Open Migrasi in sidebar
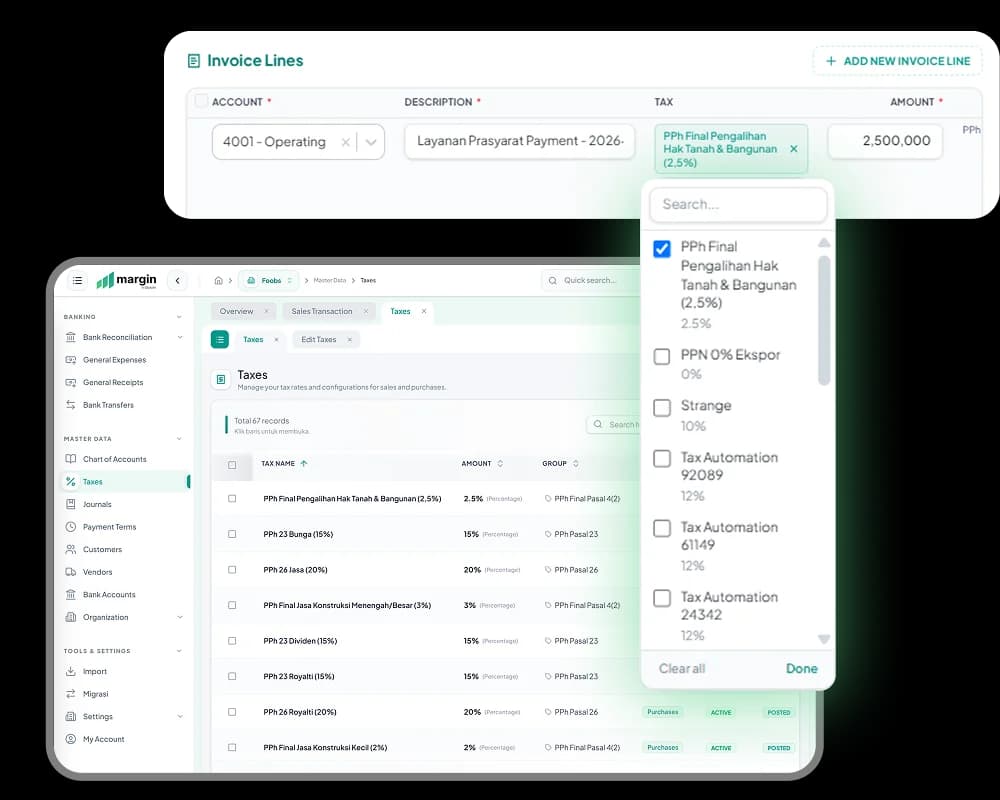Image resolution: width=1000 pixels, height=800 pixels. [x=95, y=693]
